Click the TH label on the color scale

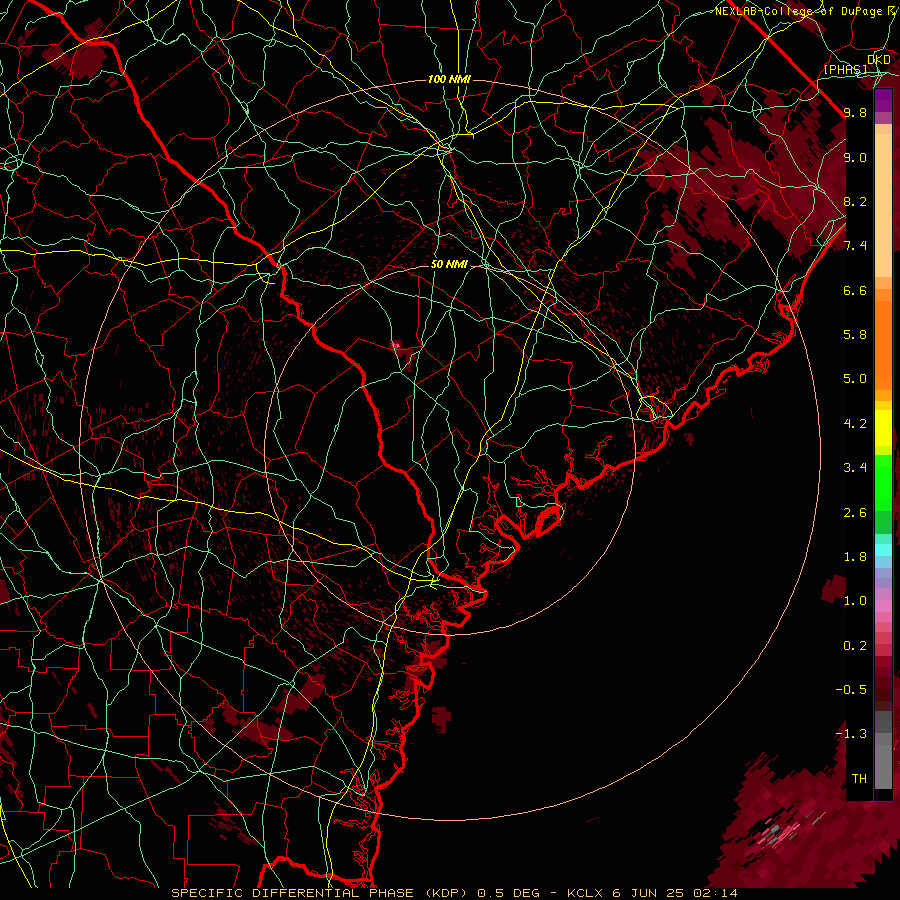point(859,779)
